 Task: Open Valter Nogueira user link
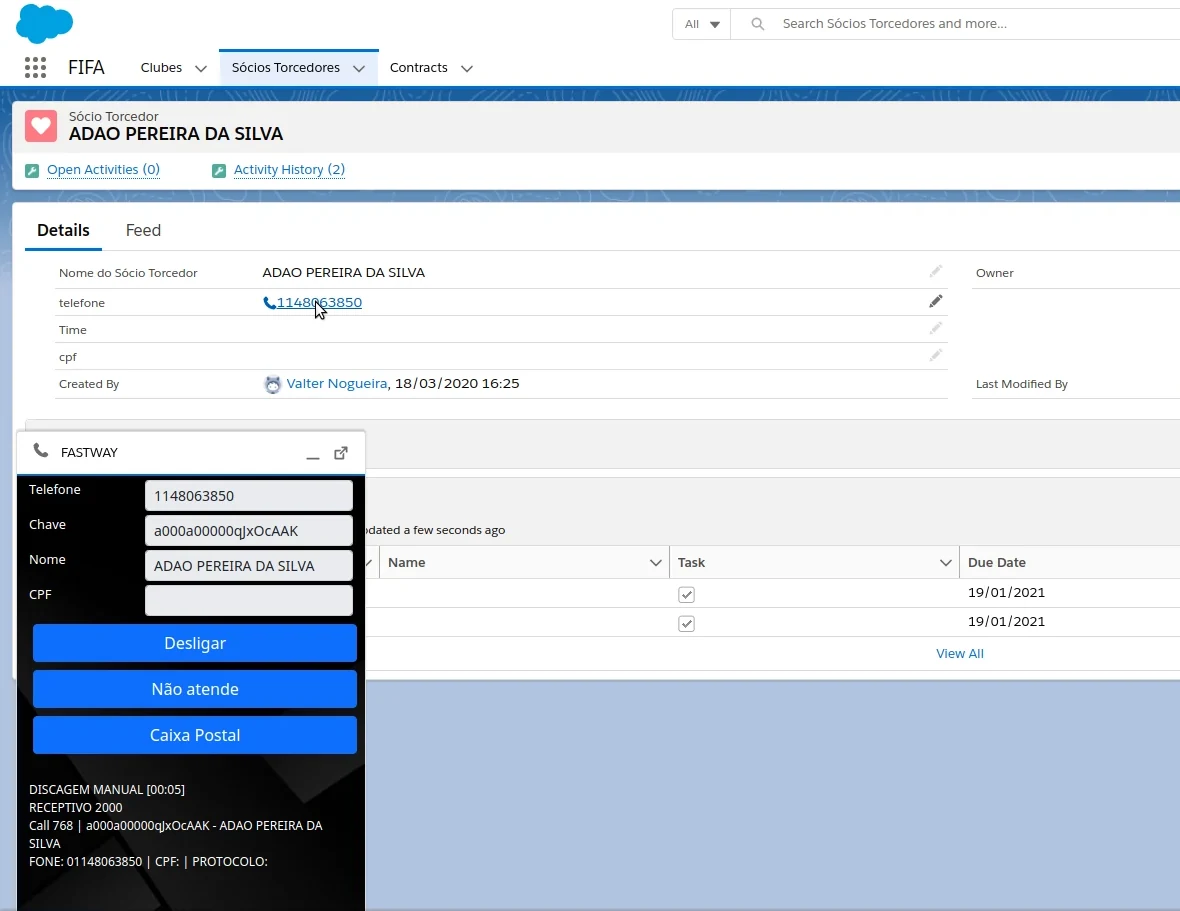click(x=336, y=384)
